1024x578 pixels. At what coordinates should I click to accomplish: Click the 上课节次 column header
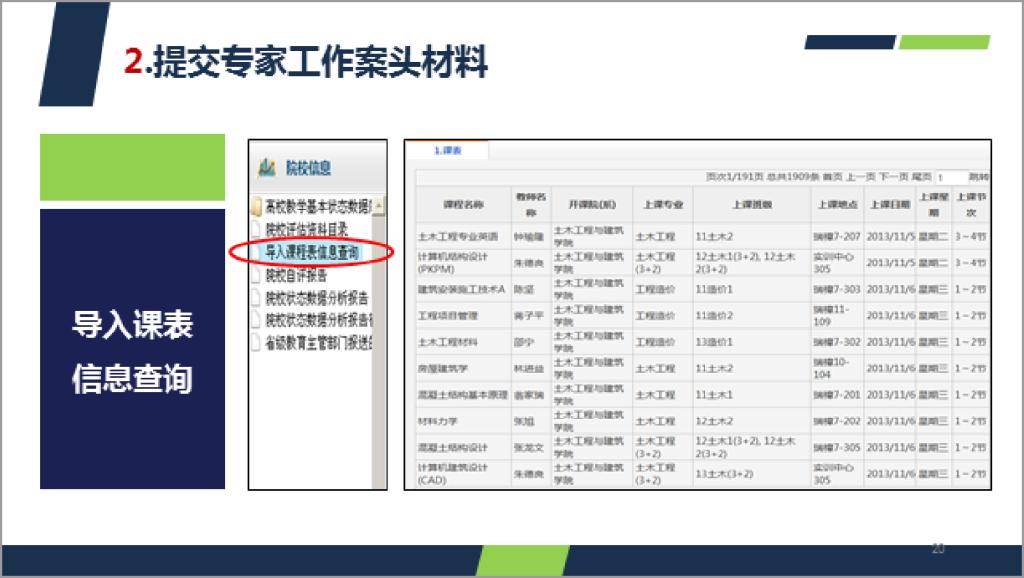point(970,204)
